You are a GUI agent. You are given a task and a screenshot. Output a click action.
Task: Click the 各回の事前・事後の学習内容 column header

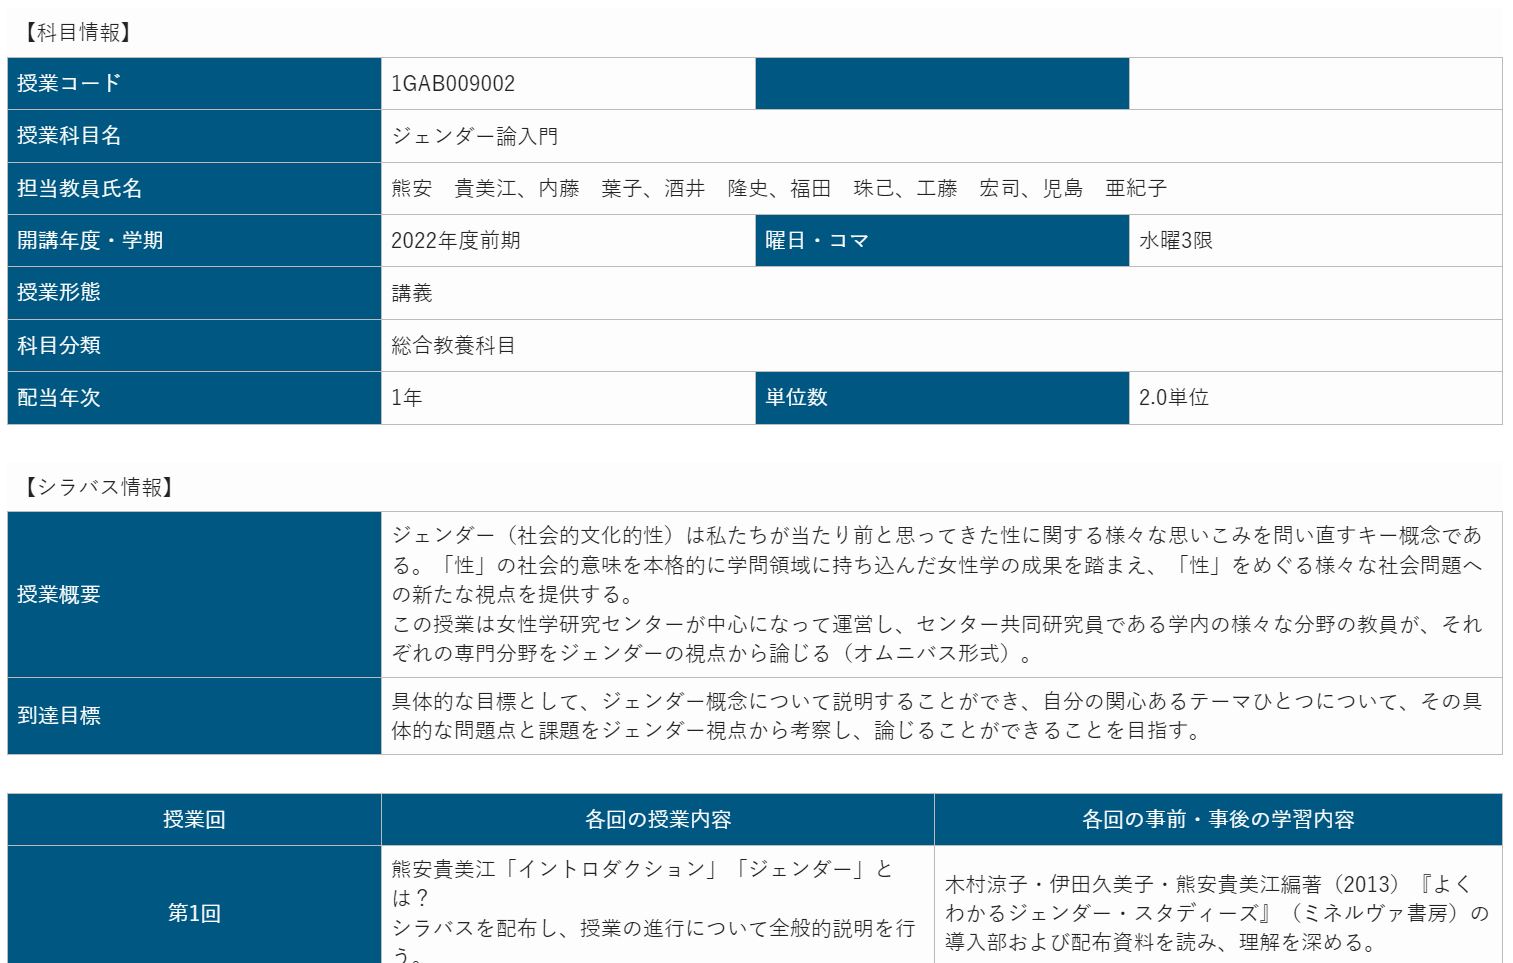pyautogui.click(x=1217, y=820)
